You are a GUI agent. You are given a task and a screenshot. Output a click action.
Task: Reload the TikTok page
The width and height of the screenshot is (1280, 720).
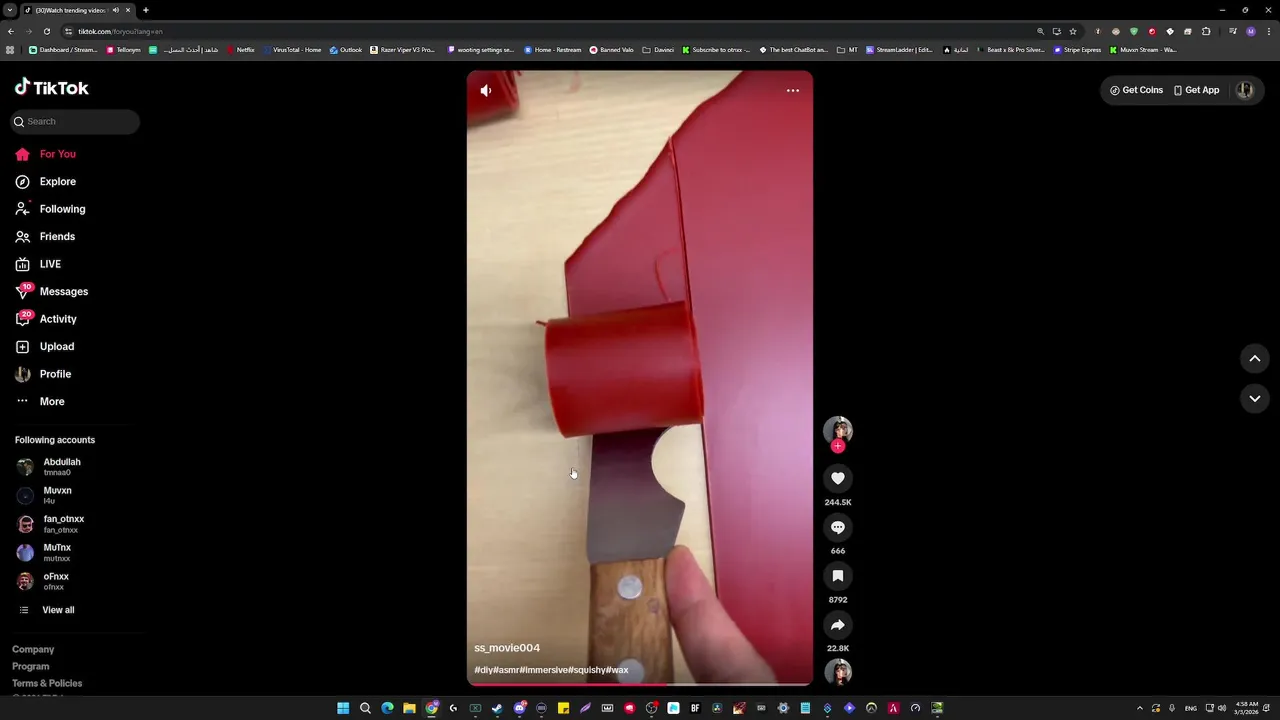coord(46,31)
